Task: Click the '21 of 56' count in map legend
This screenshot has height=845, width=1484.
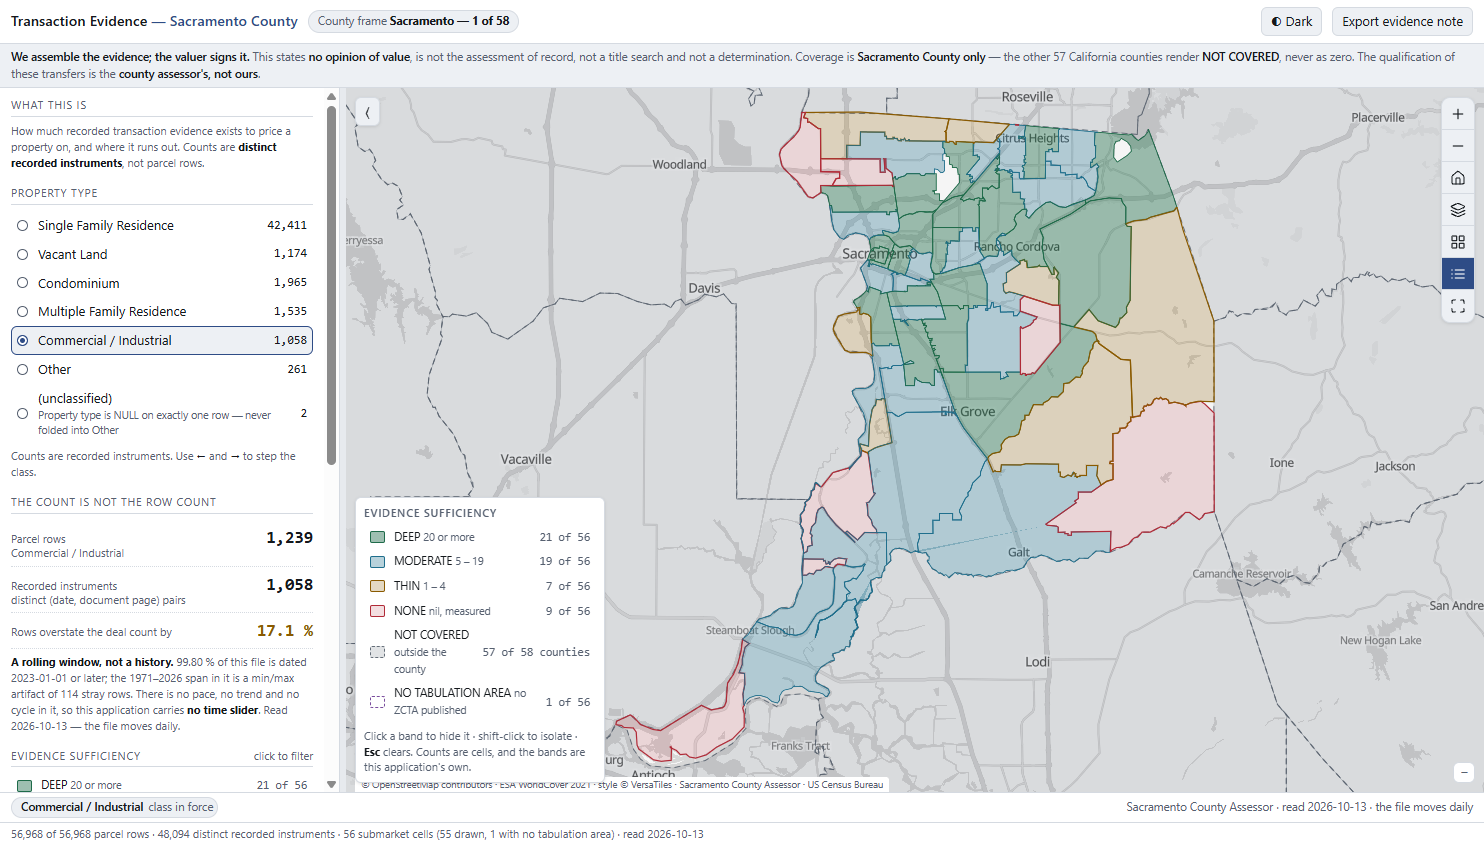Action: pyautogui.click(x=565, y=537)
